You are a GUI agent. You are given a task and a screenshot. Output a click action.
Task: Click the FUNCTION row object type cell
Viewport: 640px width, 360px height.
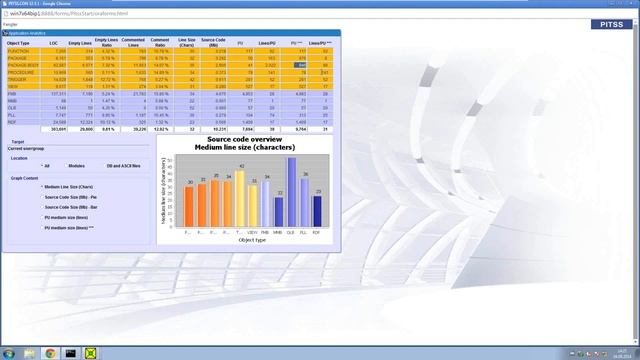pyautogui.click(x=23, y=51)
